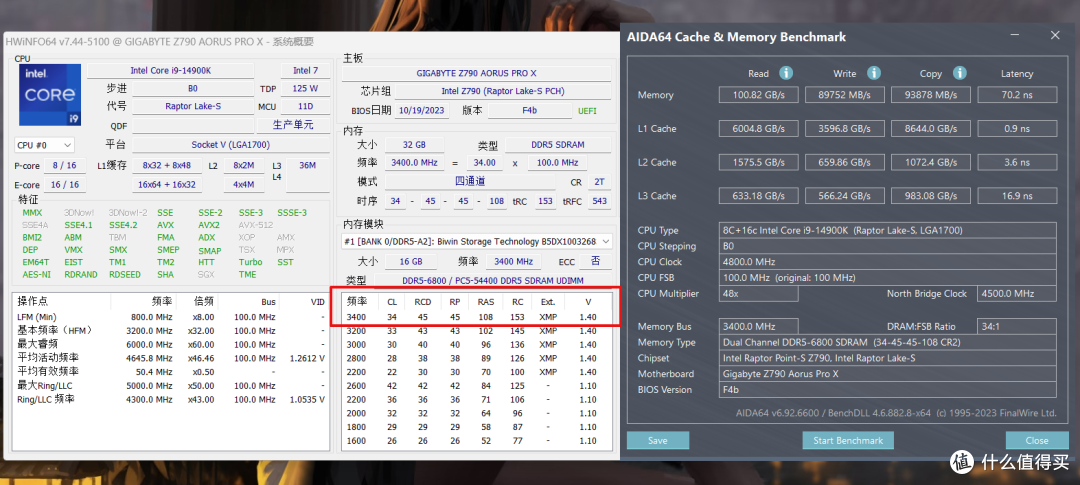Click the North Bridge Clock 4500.0 MHz field

[x=1017, y=293]
